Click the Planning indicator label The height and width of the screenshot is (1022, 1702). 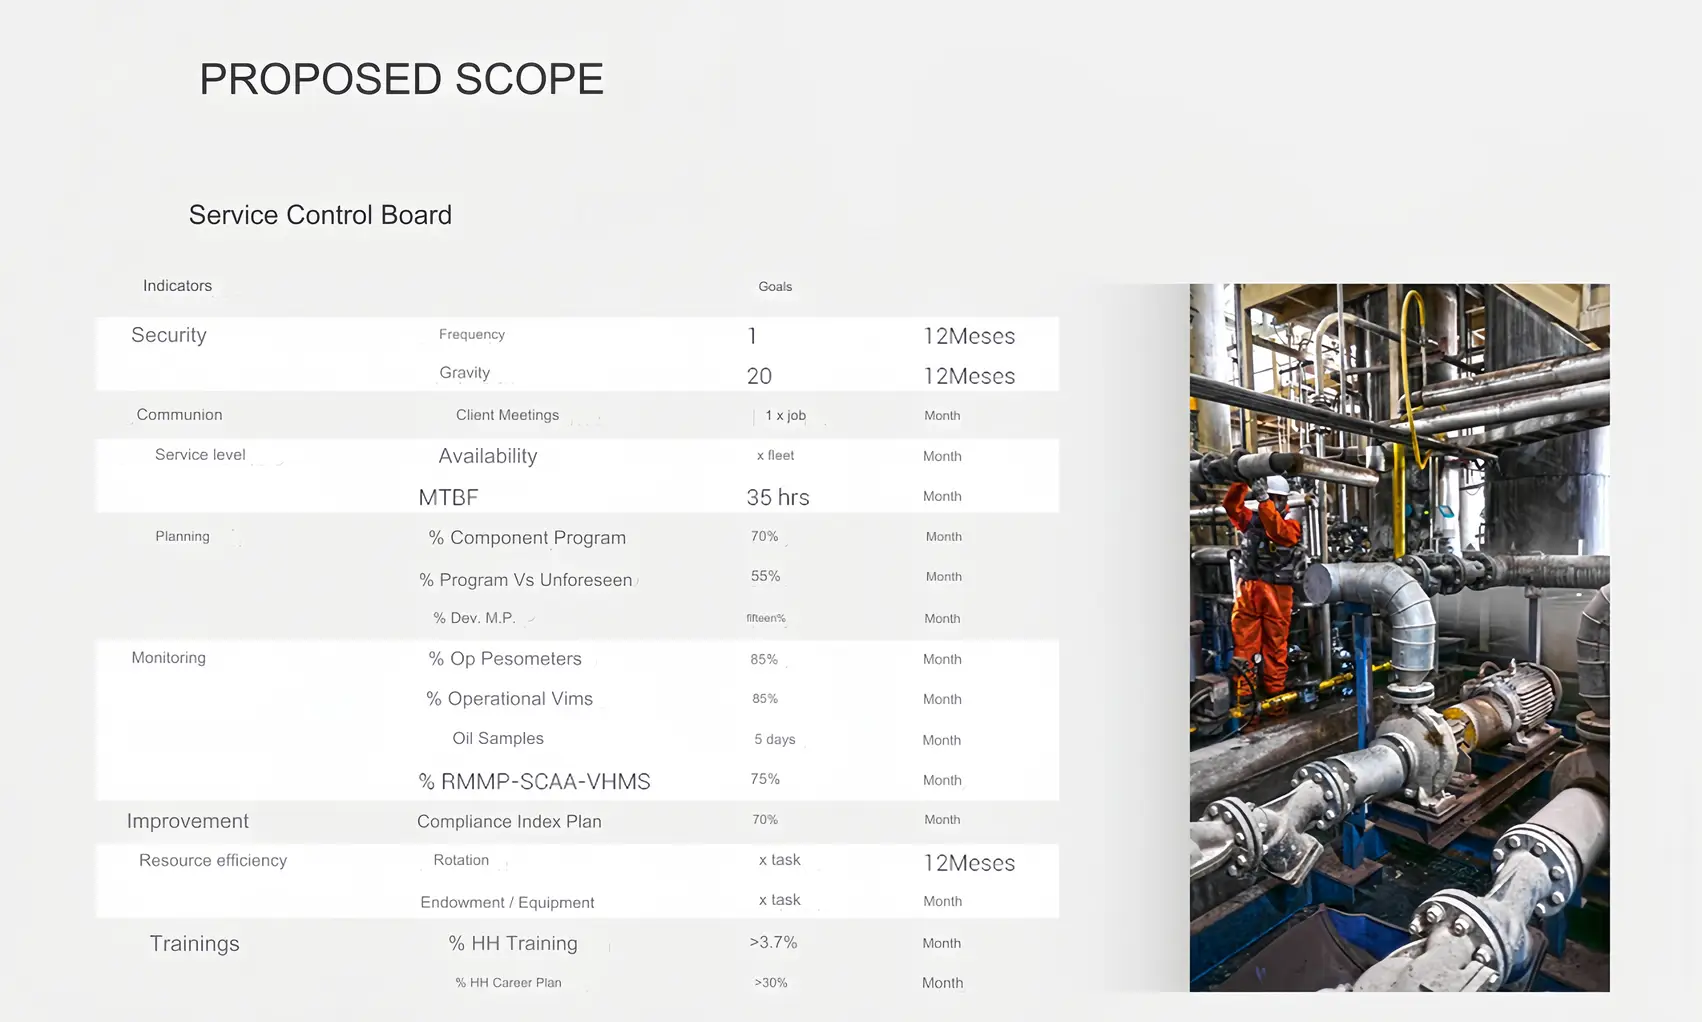182,536
